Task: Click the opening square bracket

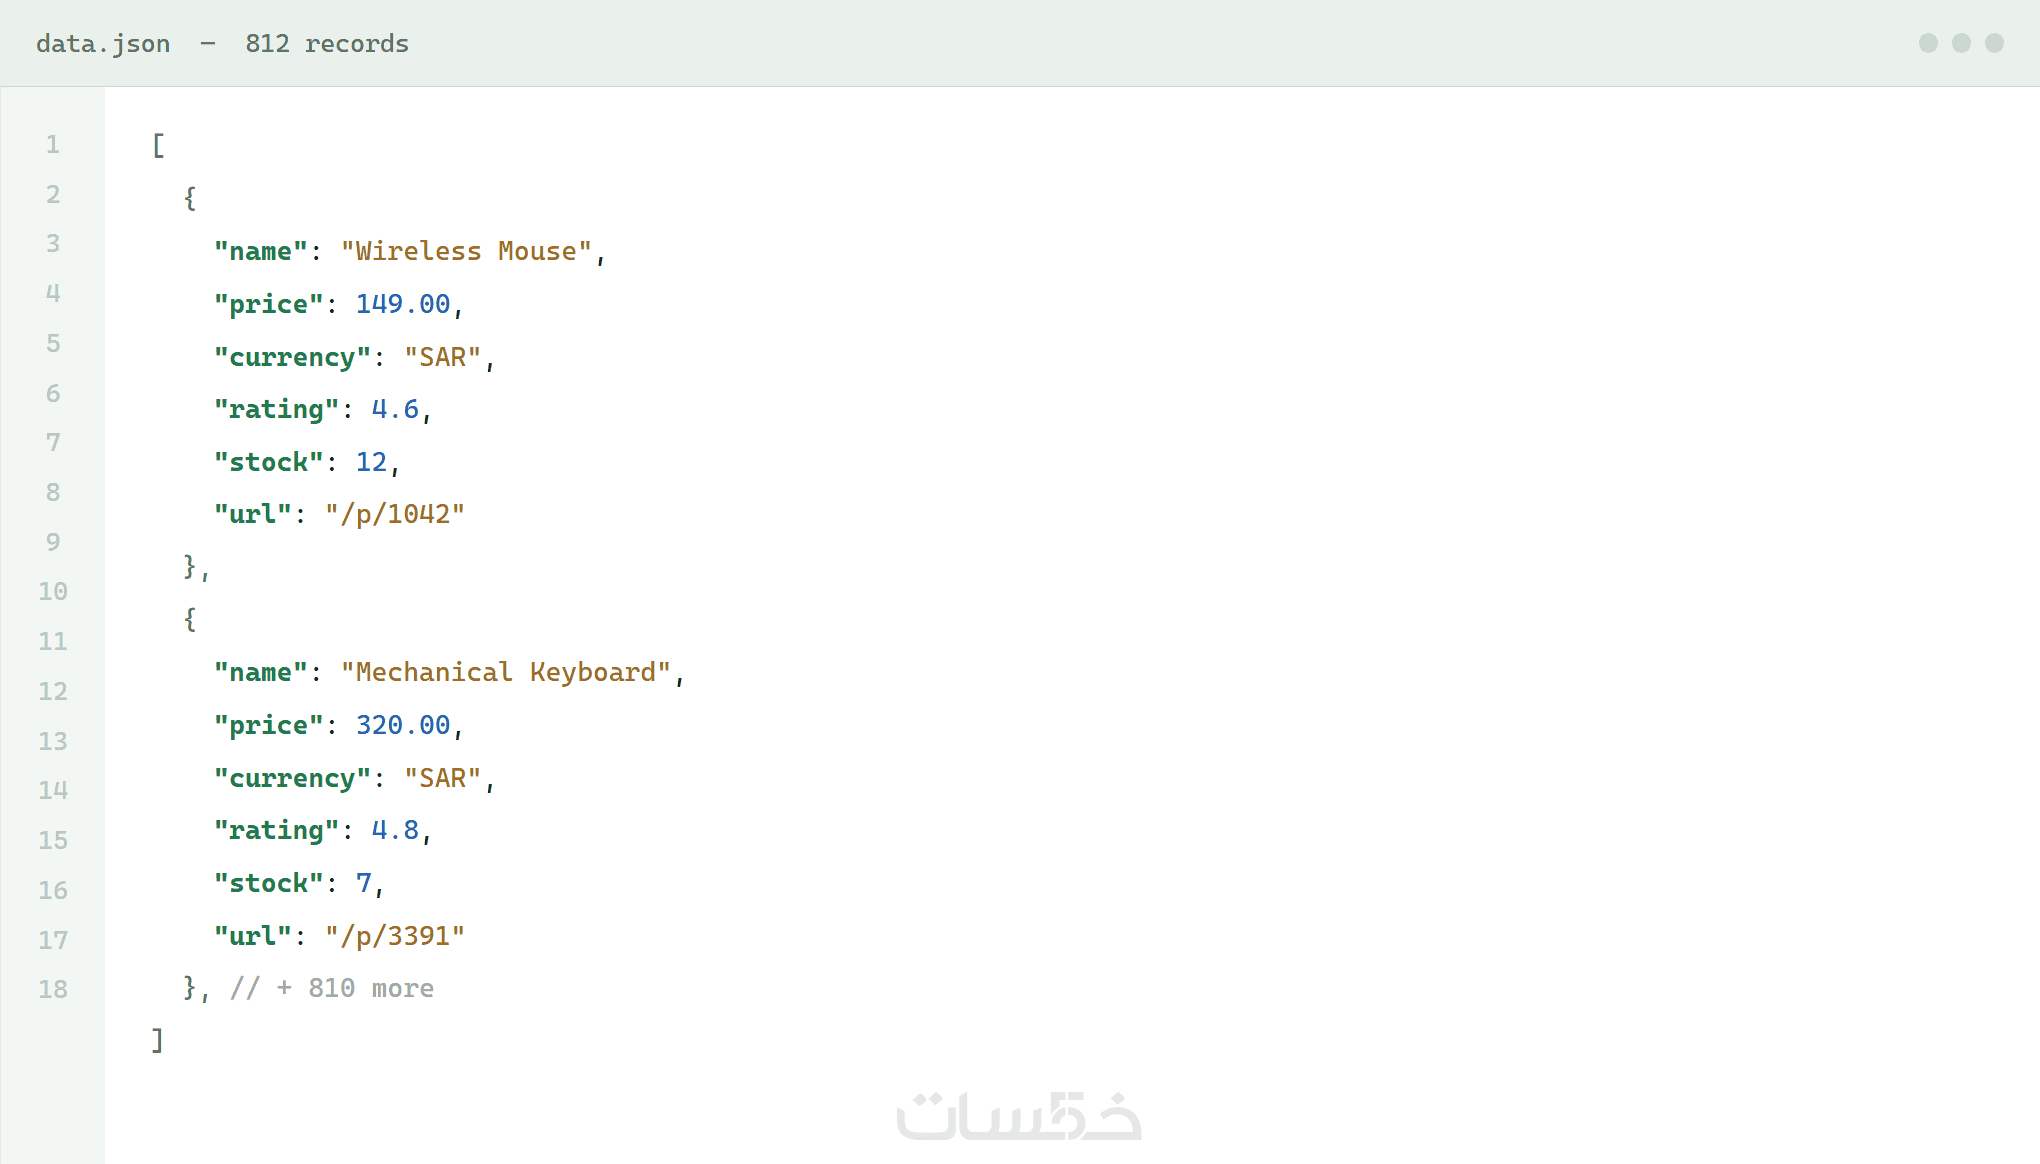Action: click(158, 146)
